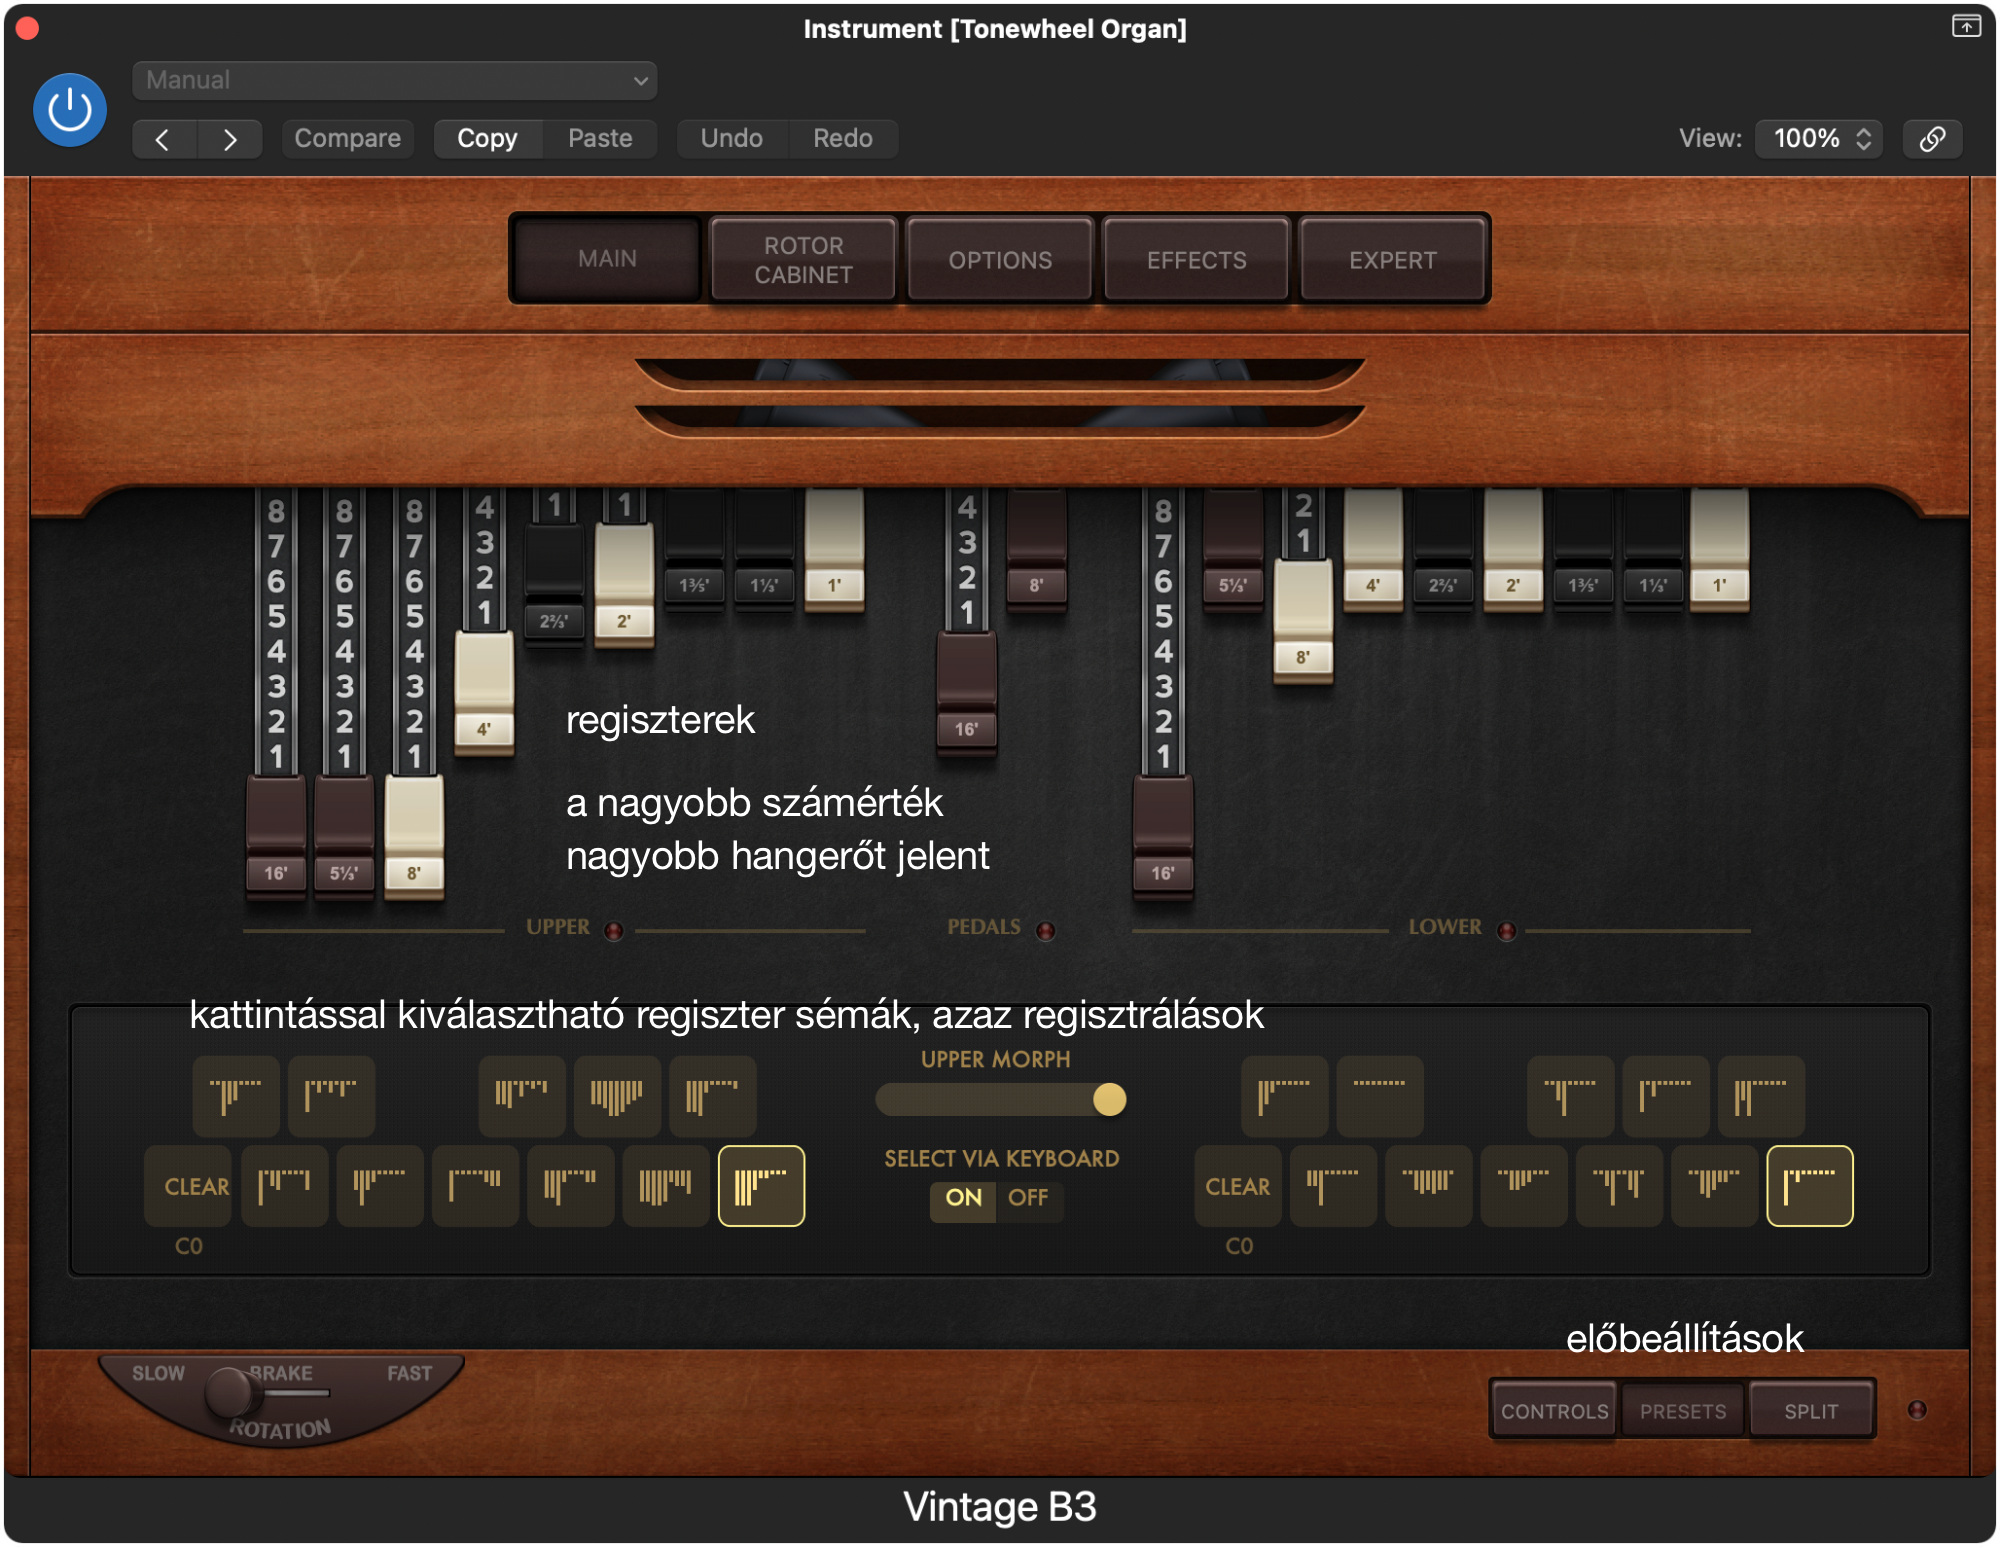Select fifth lower top-row registration key
The width and height of the screenshot is (2000, 1548).
pyautogui.click(x=1761, y=1096)
